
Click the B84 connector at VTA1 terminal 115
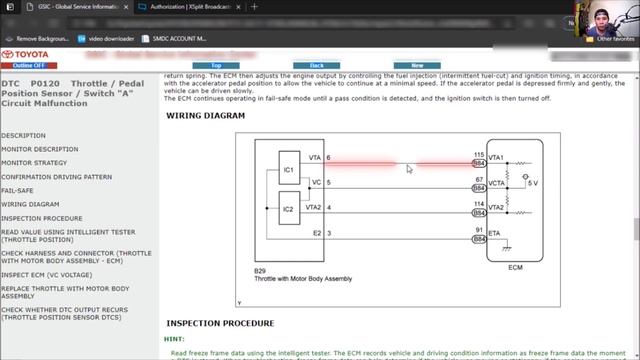click(479, 163)
